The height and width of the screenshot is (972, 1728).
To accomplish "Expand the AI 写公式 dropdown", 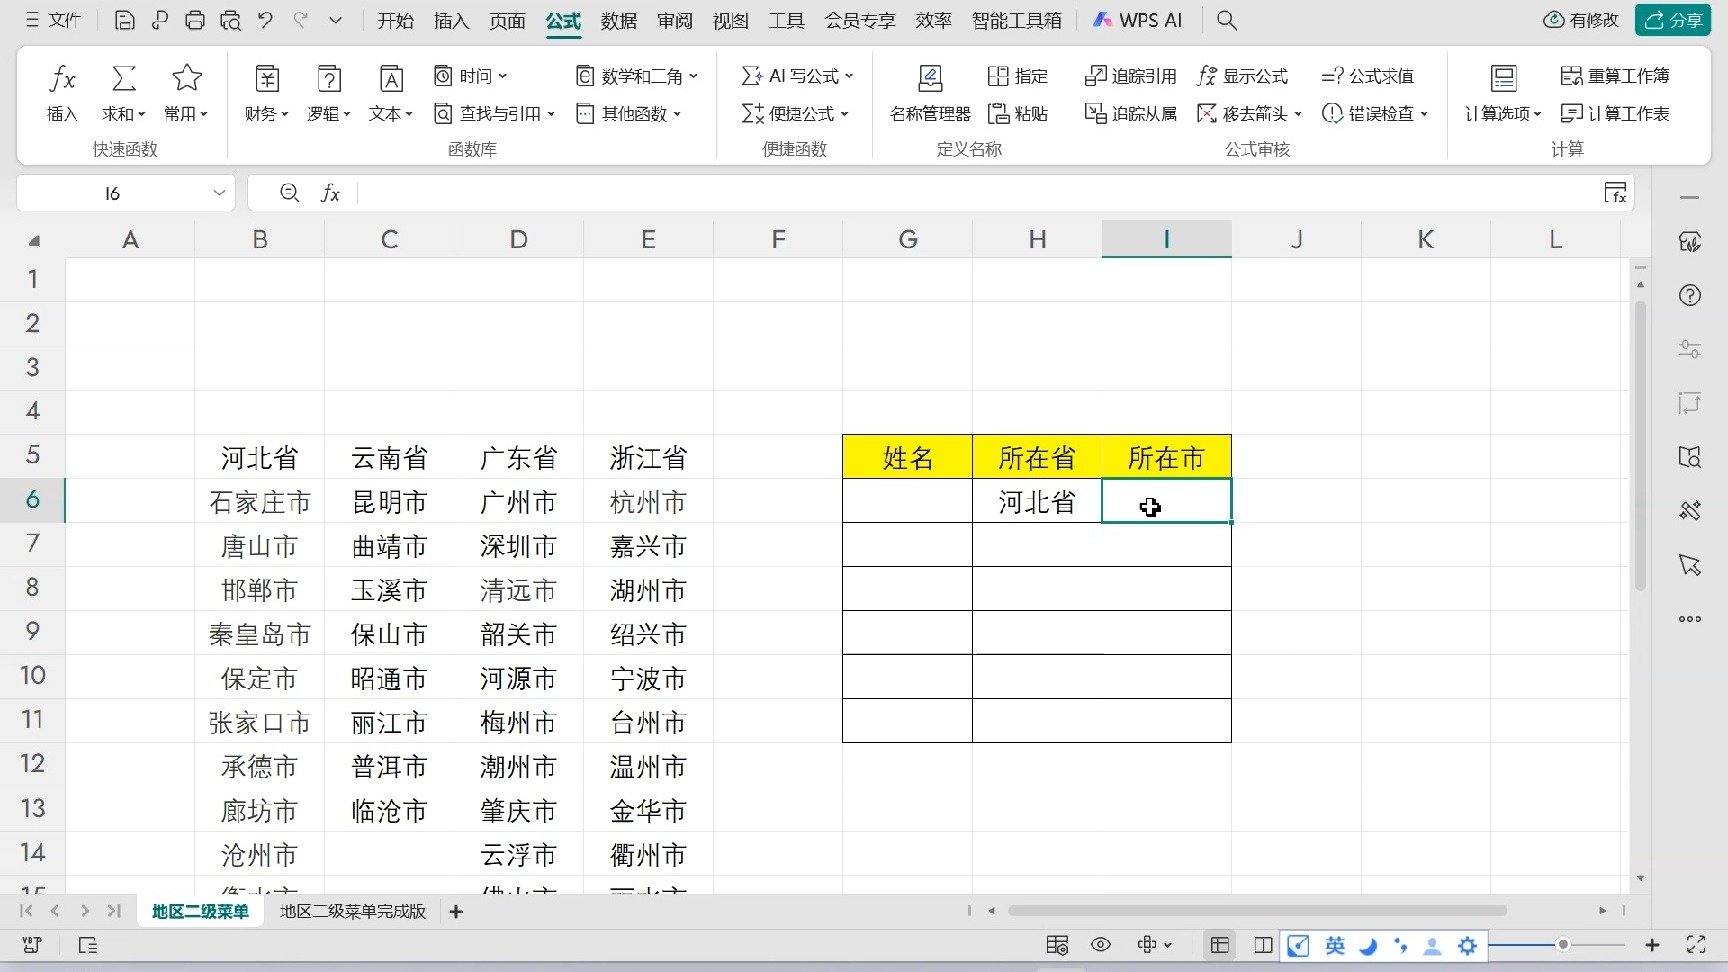I will pos(797,75).
